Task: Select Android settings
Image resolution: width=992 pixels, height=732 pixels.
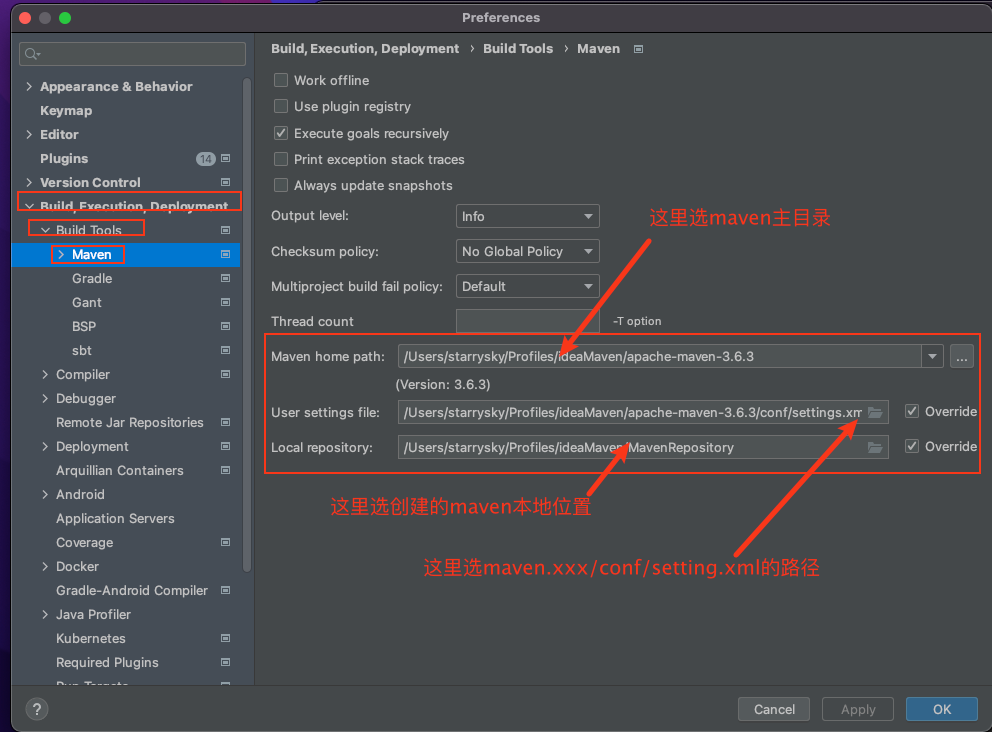Action: click(x=80, y=494)
